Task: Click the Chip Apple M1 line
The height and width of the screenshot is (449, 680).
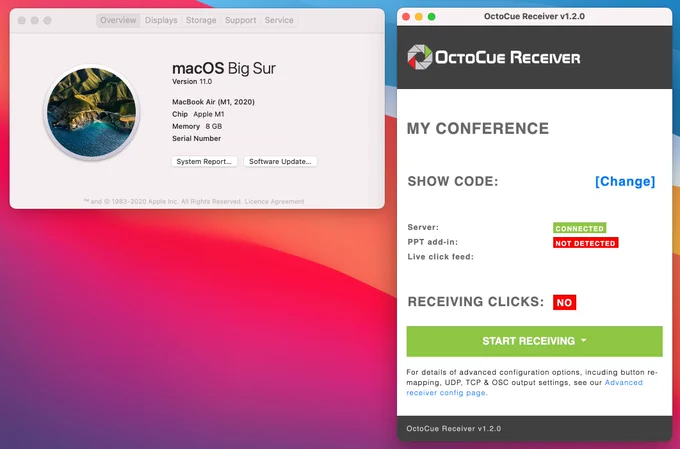Action: coord(198,114)
